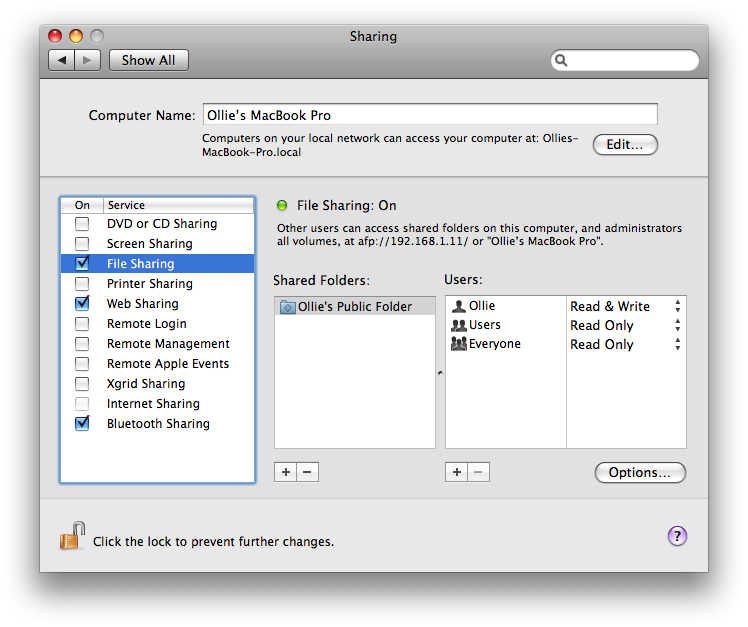The height and width of the screenshot is (627, 748).
Task: Disable the Bluetooth Sharing checkbox
Action: (82, 424)
